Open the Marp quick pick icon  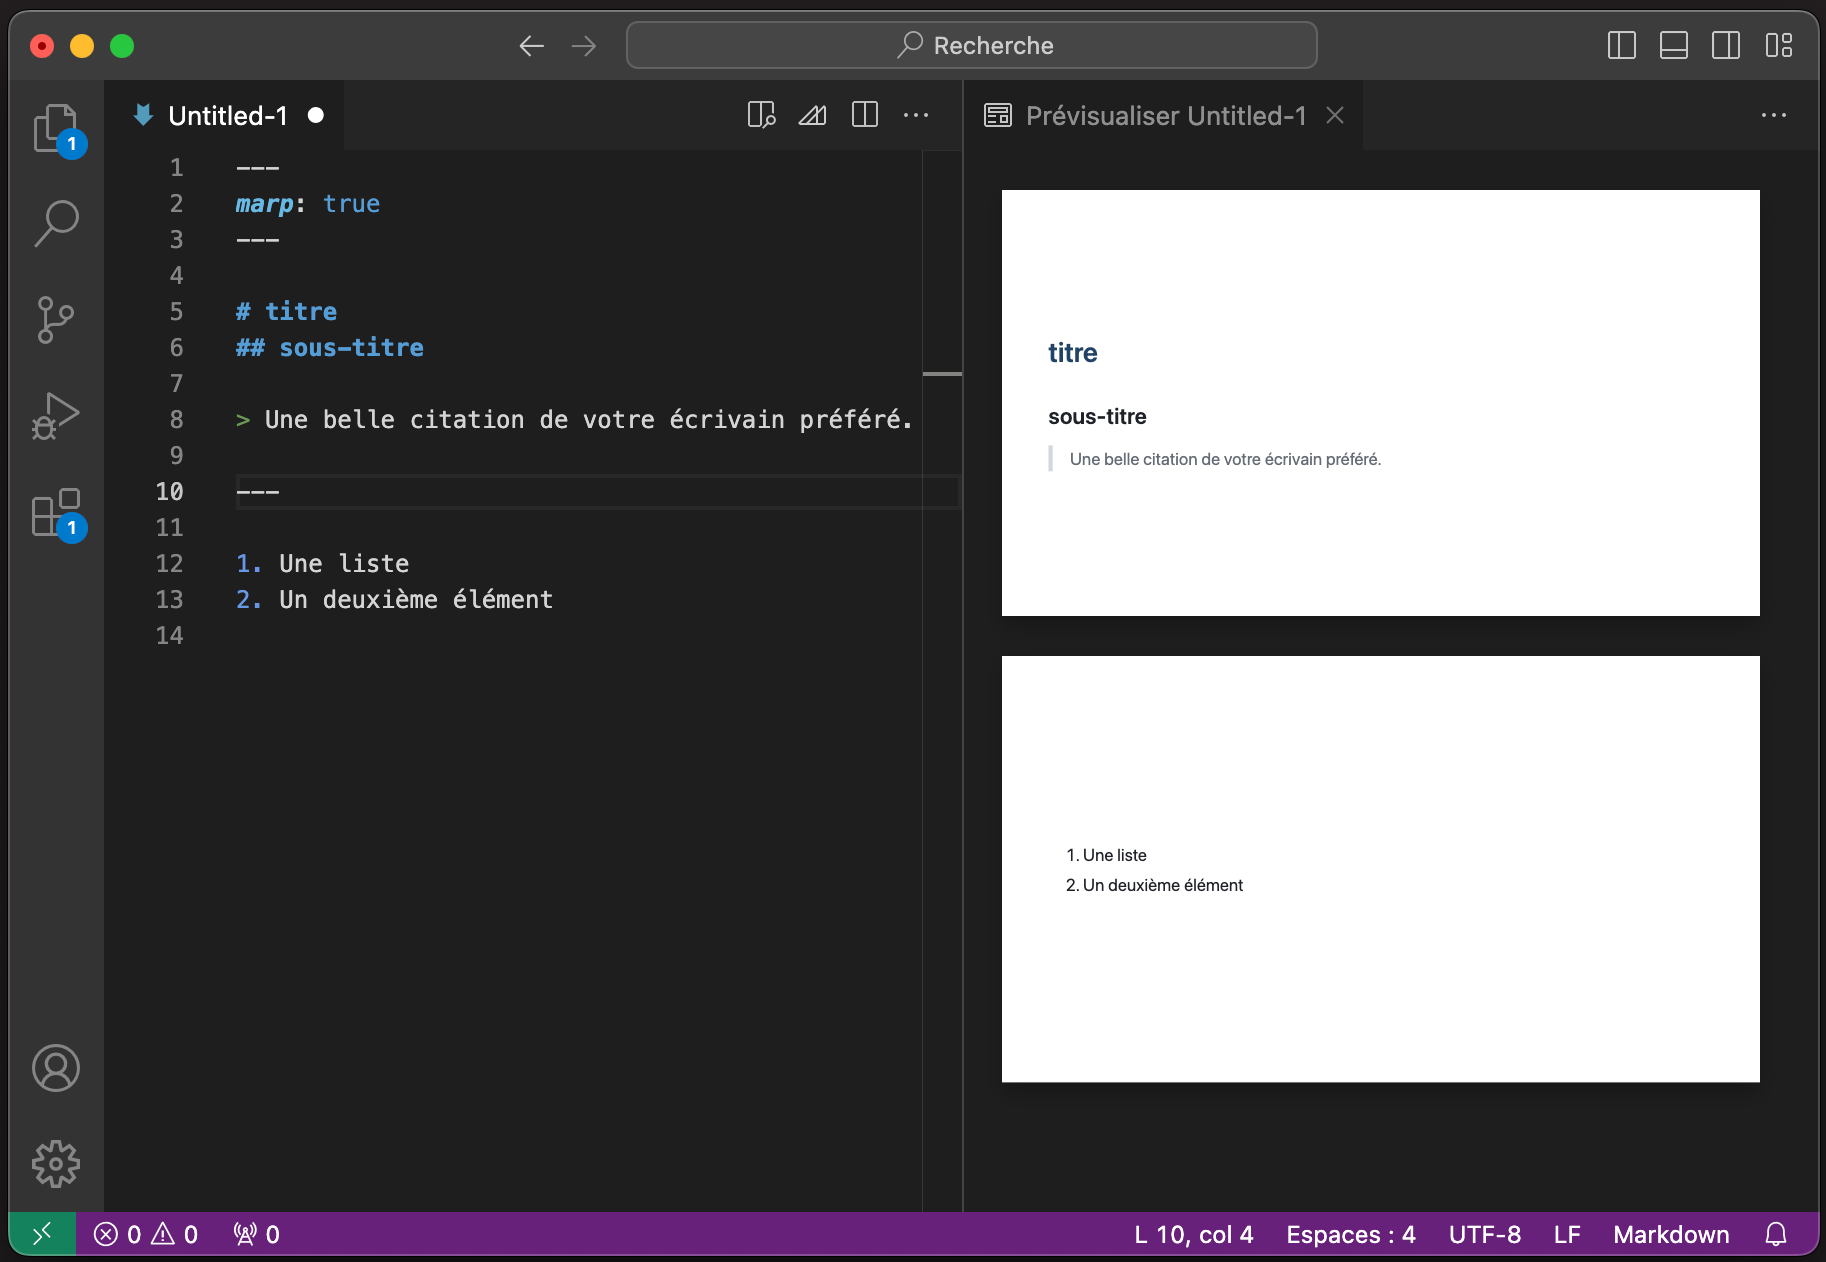(813, 116)
